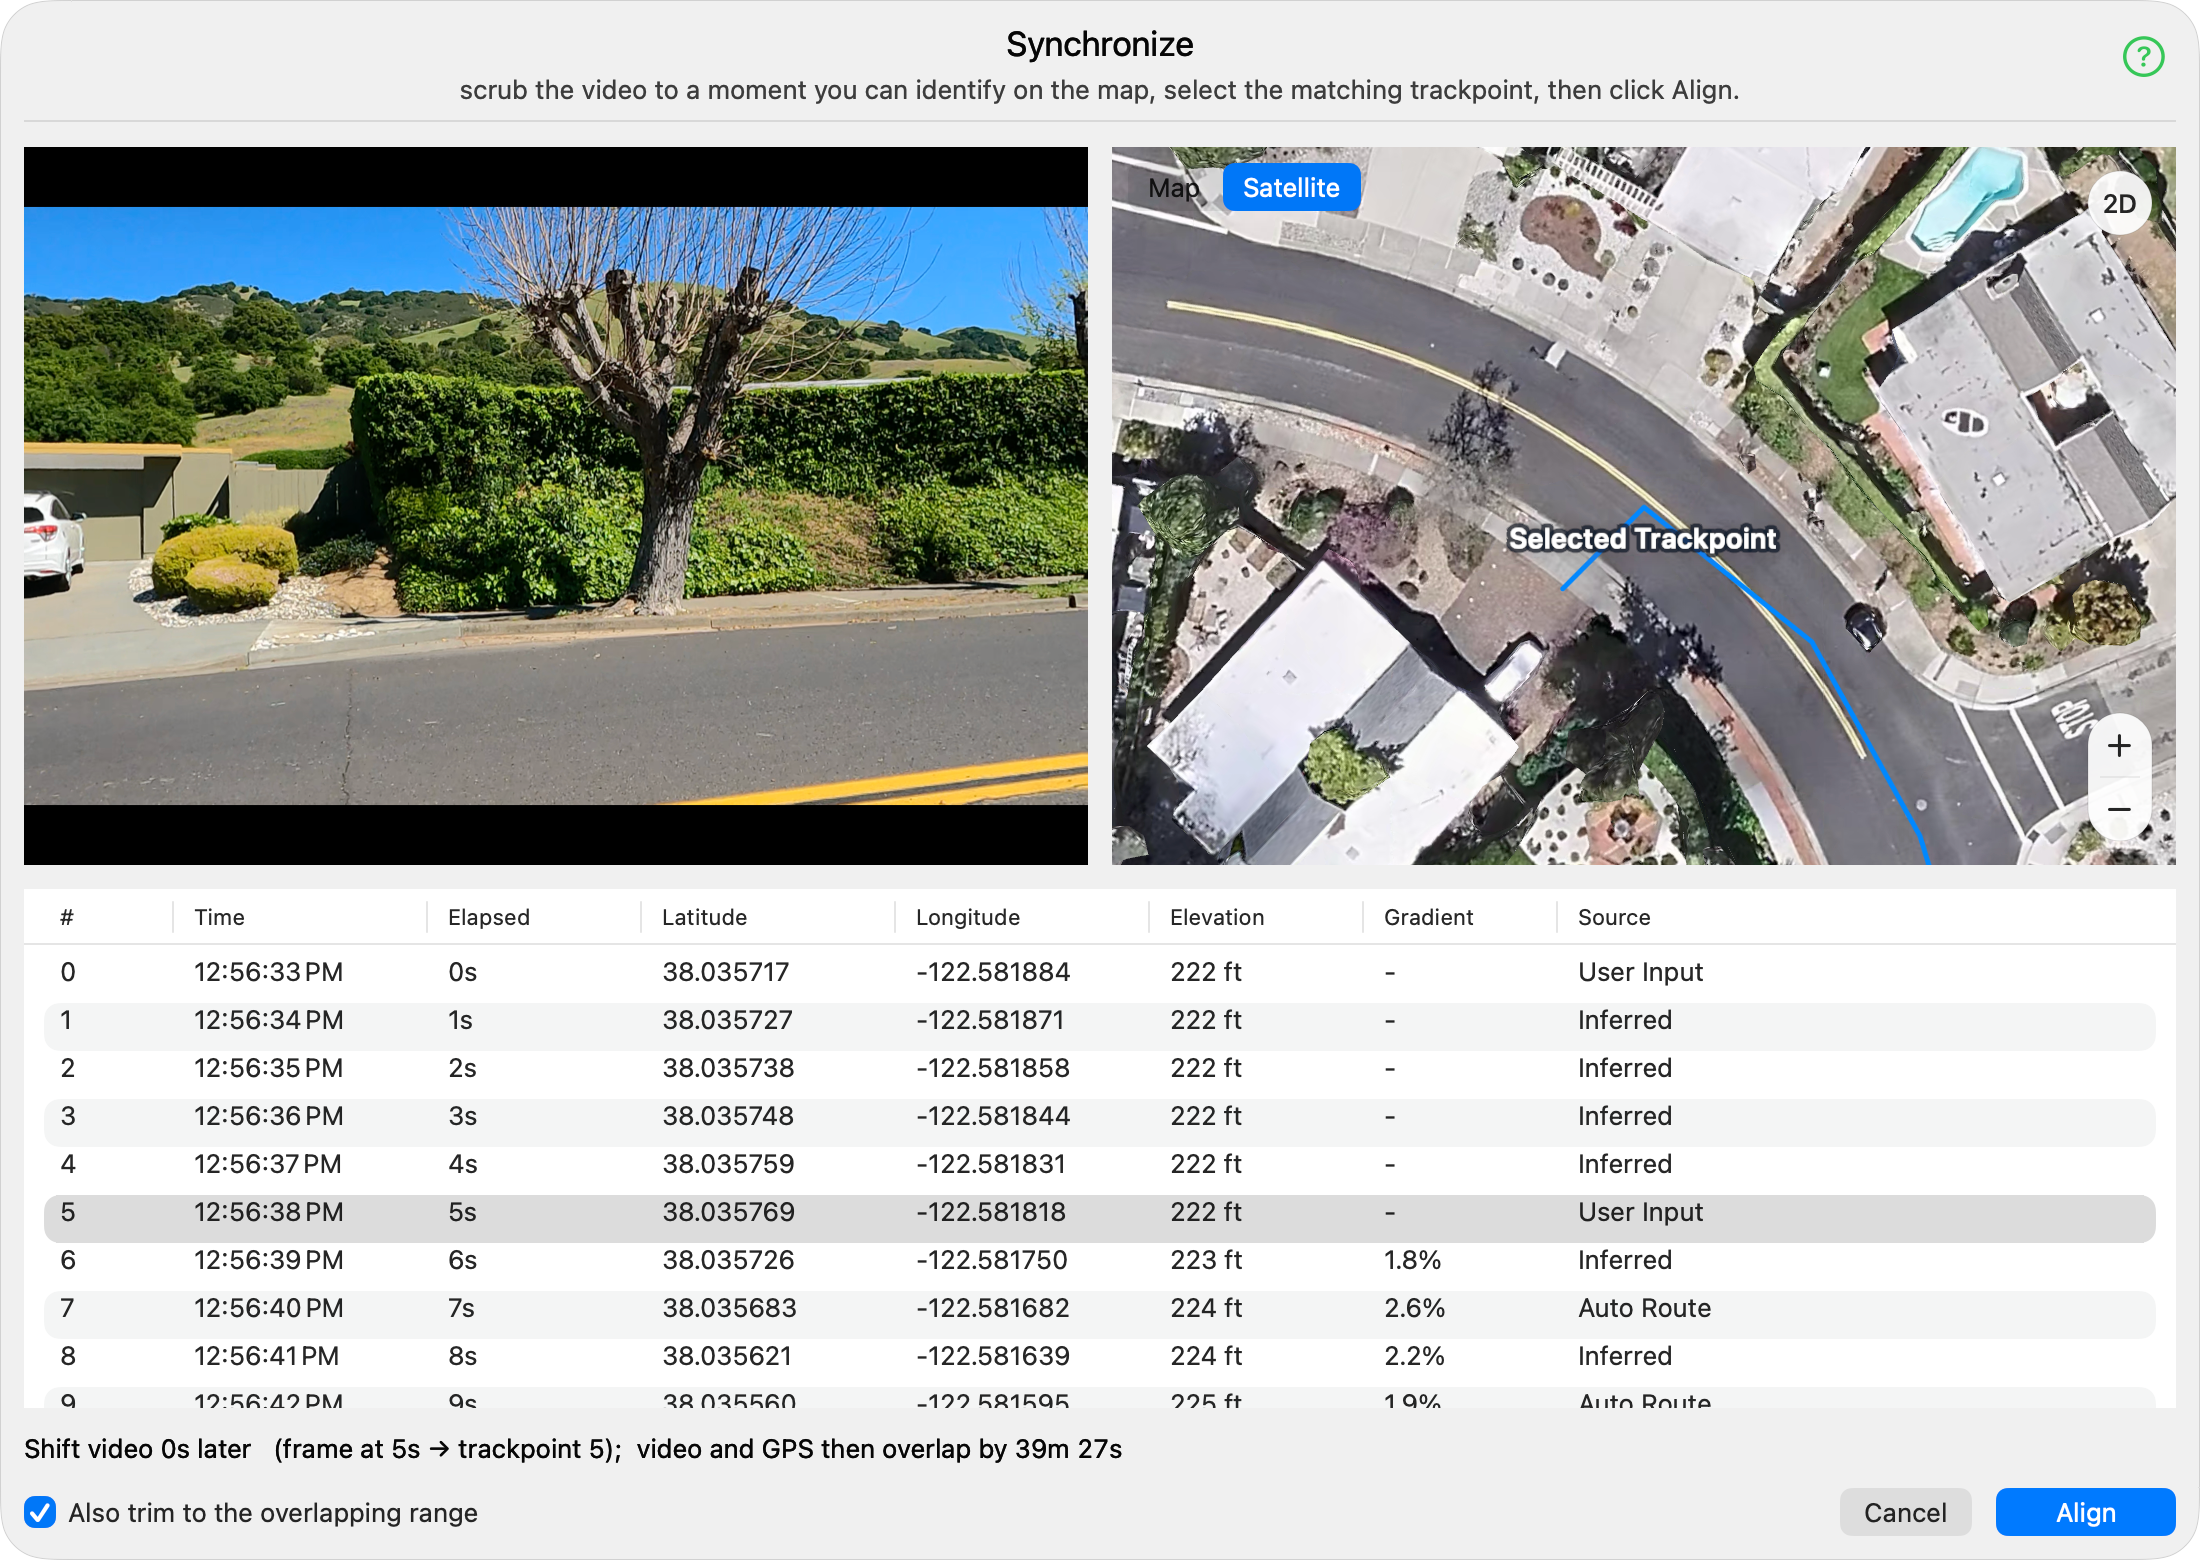This screenshot has height=1560, width=2200.
Task: Click latitude value 38.035717
Action: [x=726, y=972]
